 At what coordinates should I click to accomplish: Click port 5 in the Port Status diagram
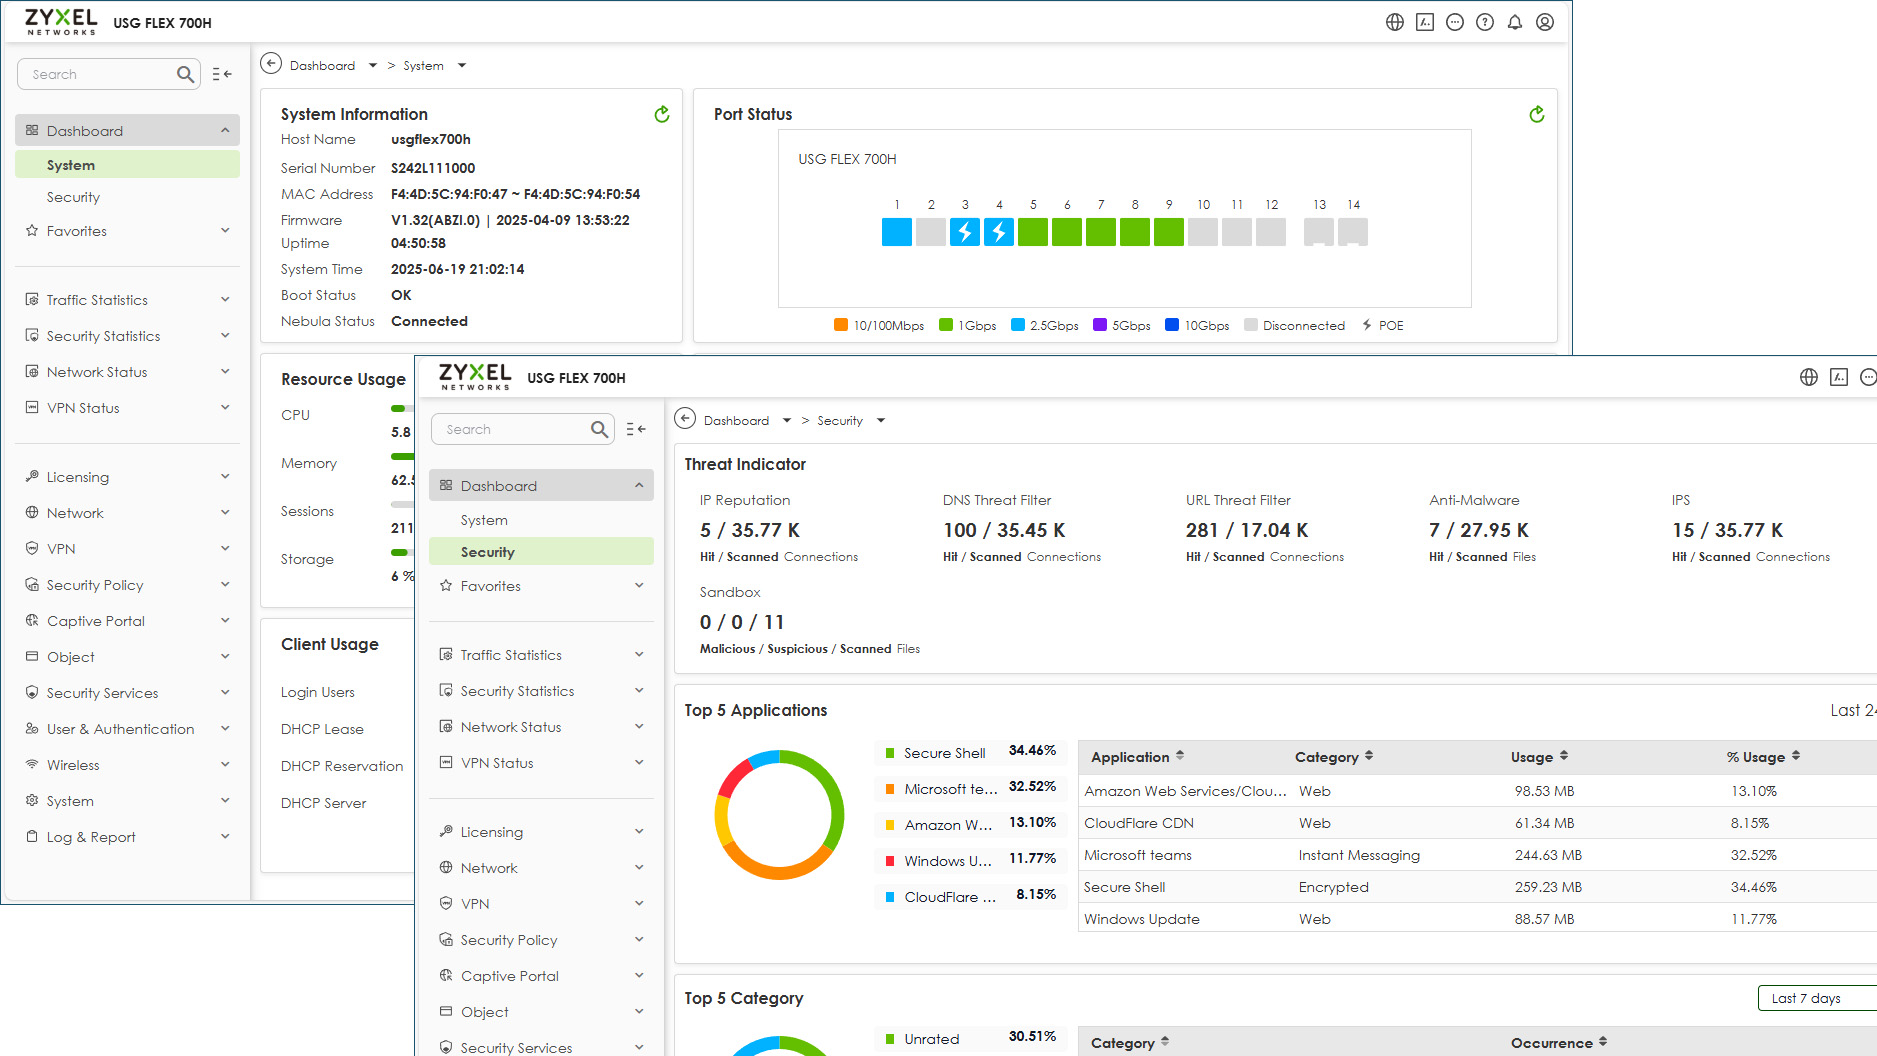click(1033, 232)
